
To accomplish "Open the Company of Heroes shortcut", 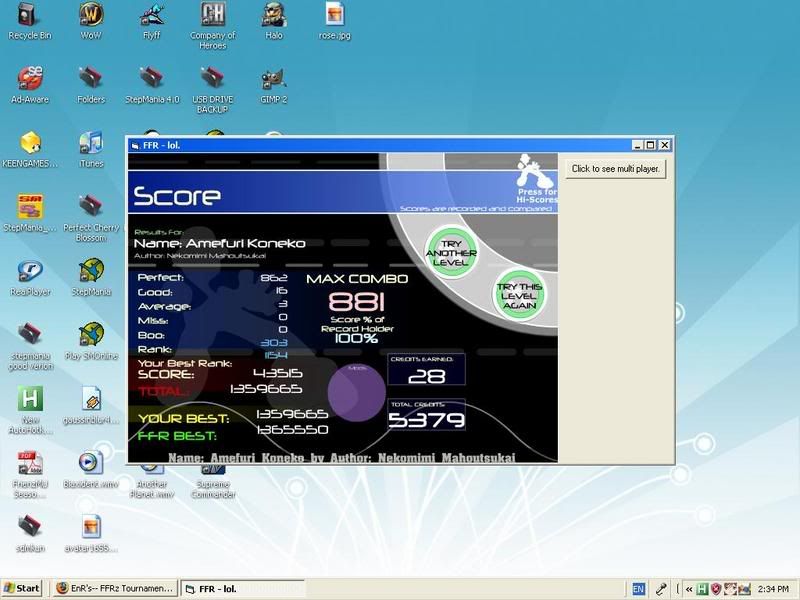I will tap(212, 15).
